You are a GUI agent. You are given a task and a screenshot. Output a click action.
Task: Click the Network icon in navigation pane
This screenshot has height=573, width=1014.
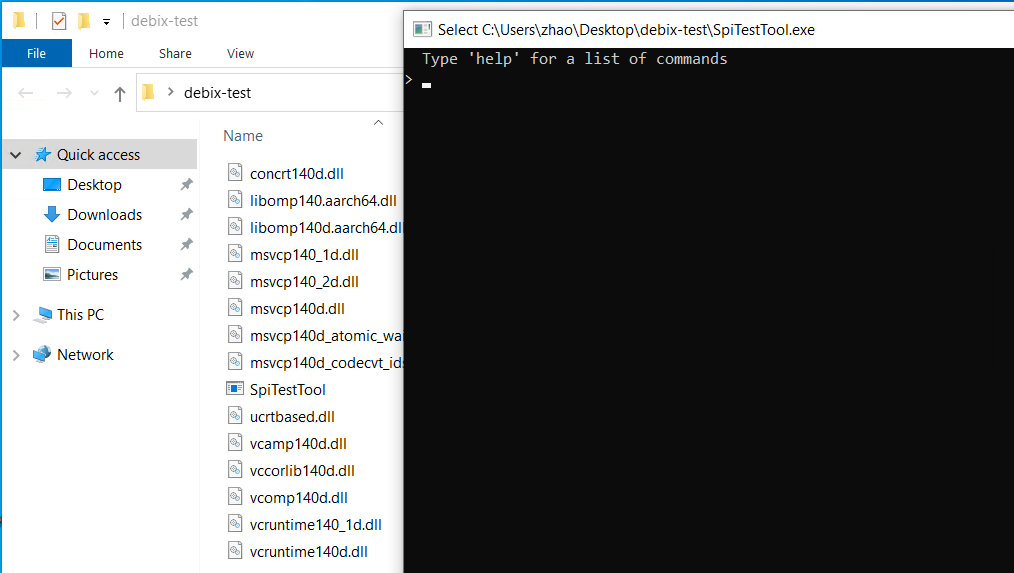42,354
